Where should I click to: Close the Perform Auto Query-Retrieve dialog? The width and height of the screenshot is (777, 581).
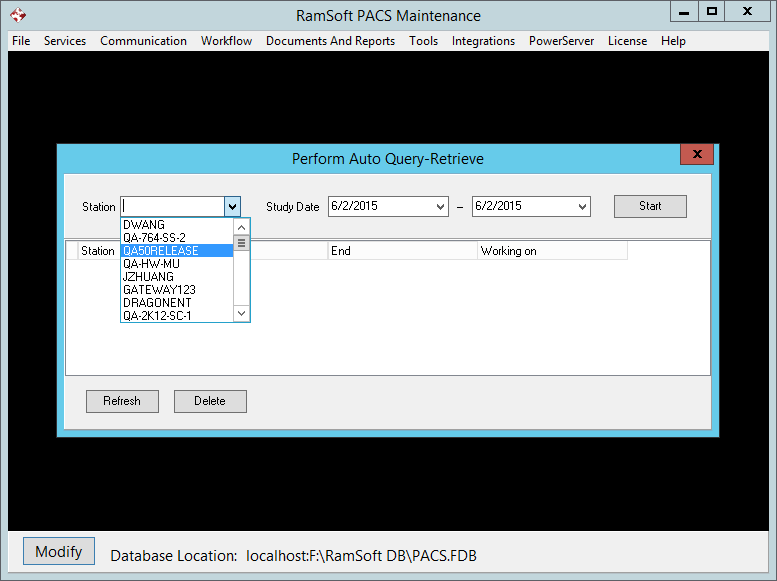pos(696,154)
